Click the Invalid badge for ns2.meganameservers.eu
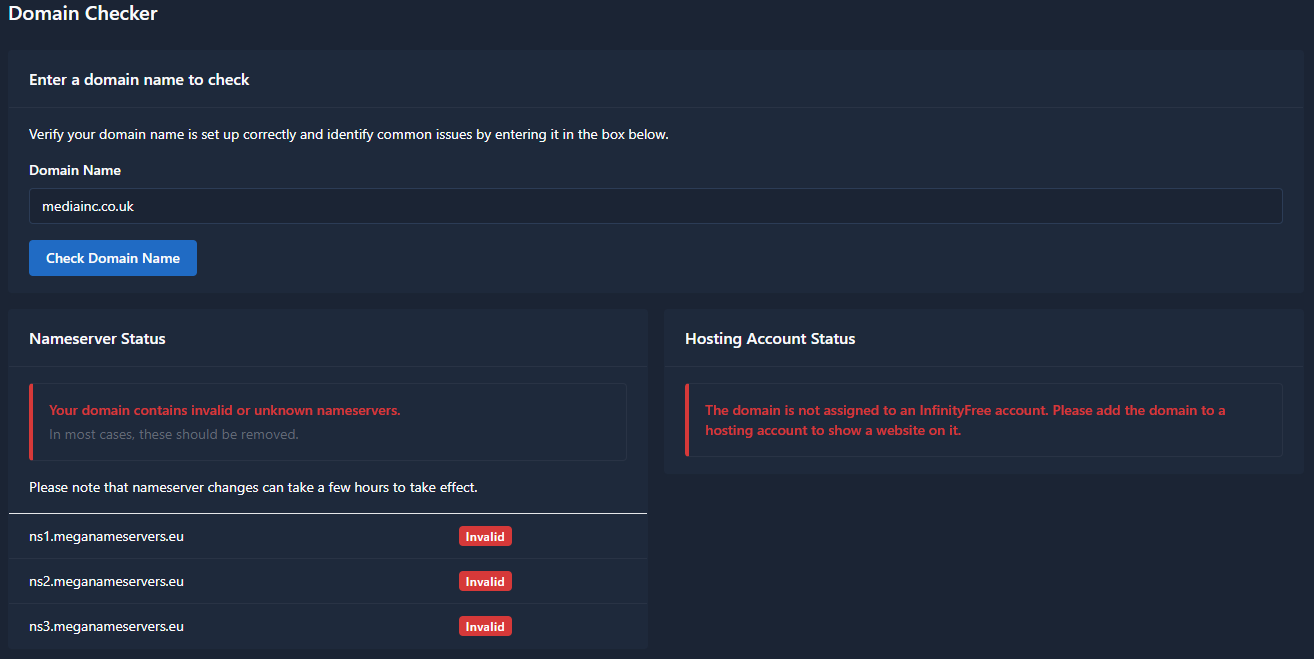1314x659 pixels. [485, 581]
